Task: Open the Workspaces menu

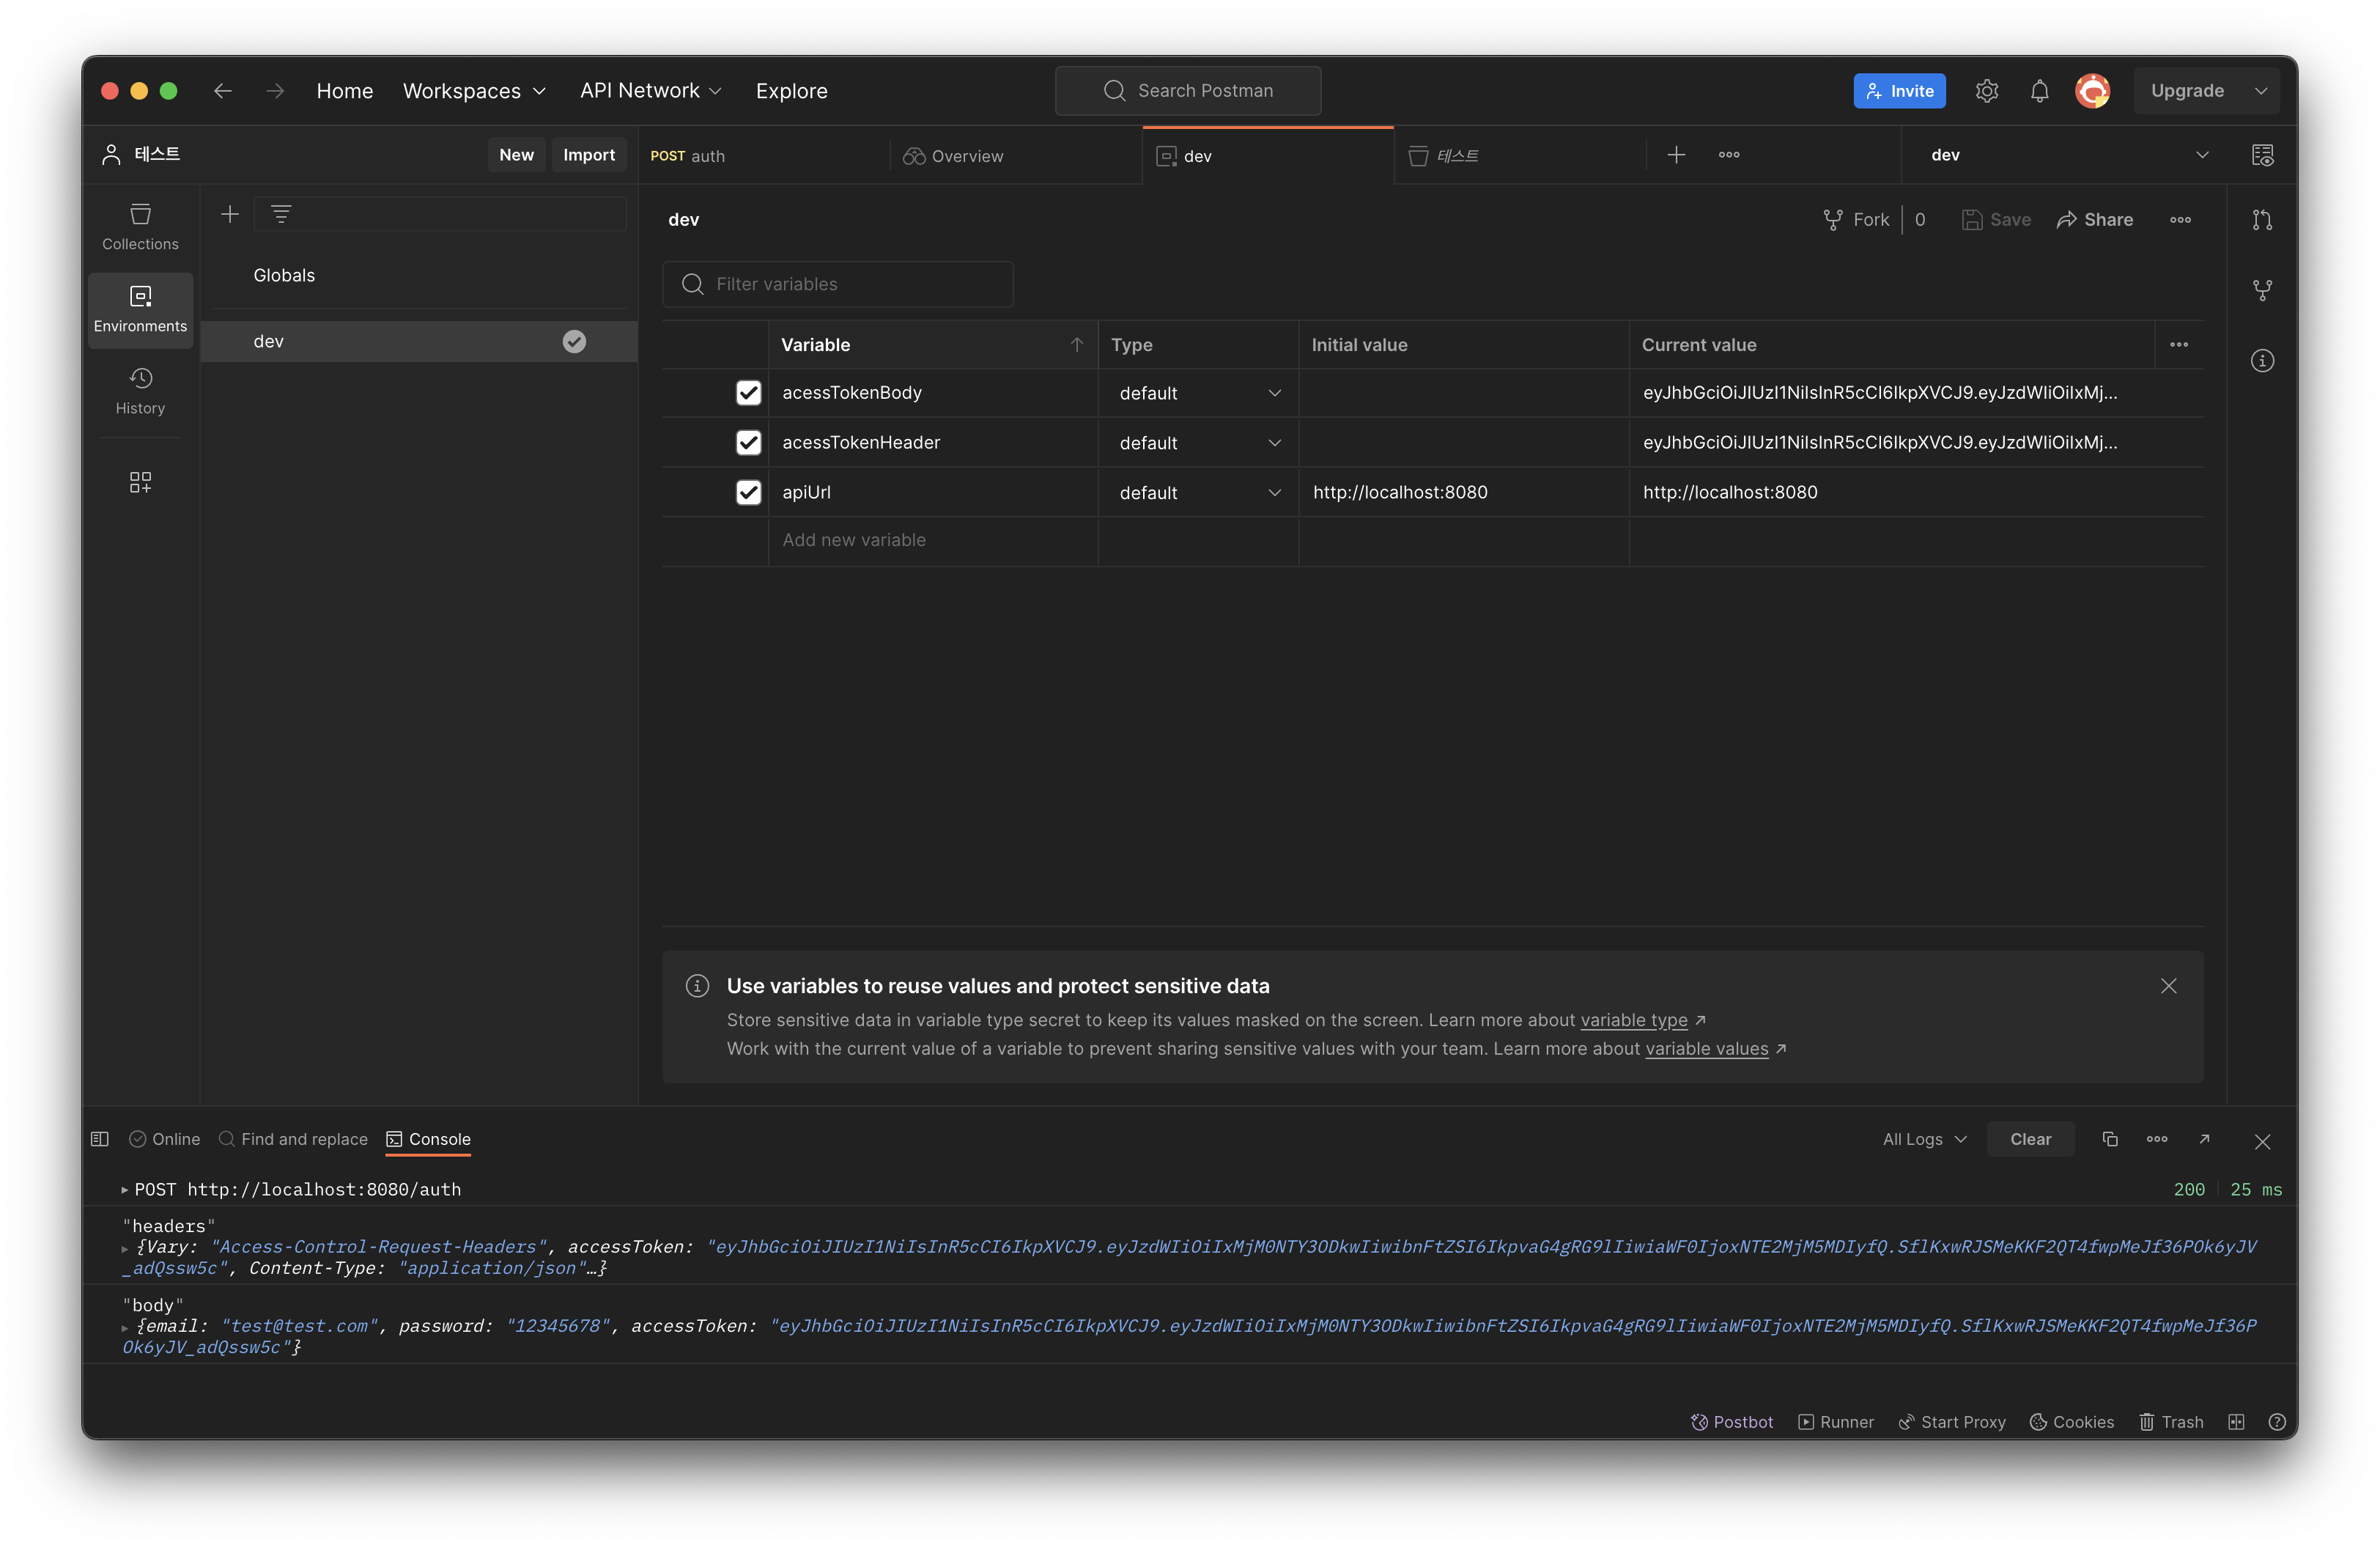Action: click(474, 91)
